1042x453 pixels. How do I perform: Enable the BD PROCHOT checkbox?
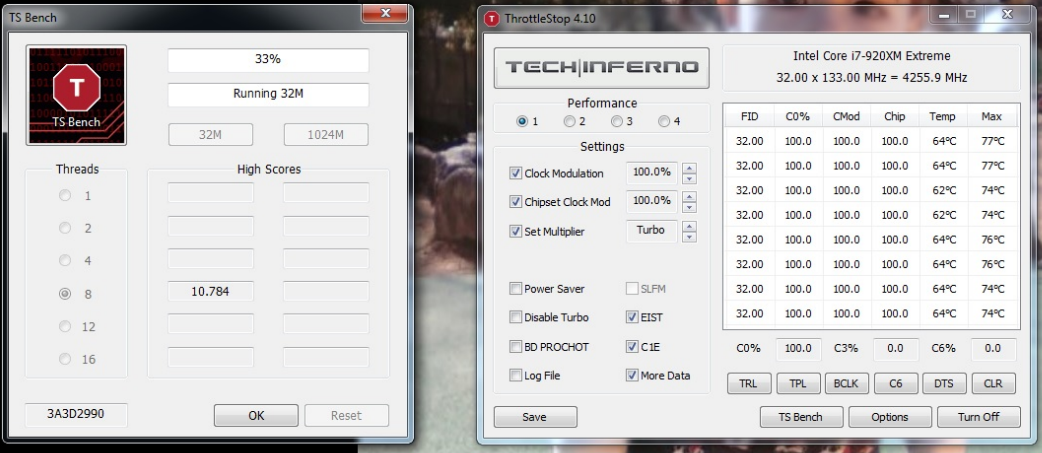(x=515, y=347)
